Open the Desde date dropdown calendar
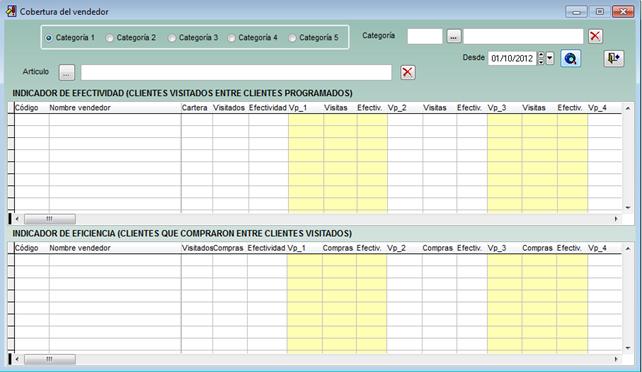 point(550,59)
